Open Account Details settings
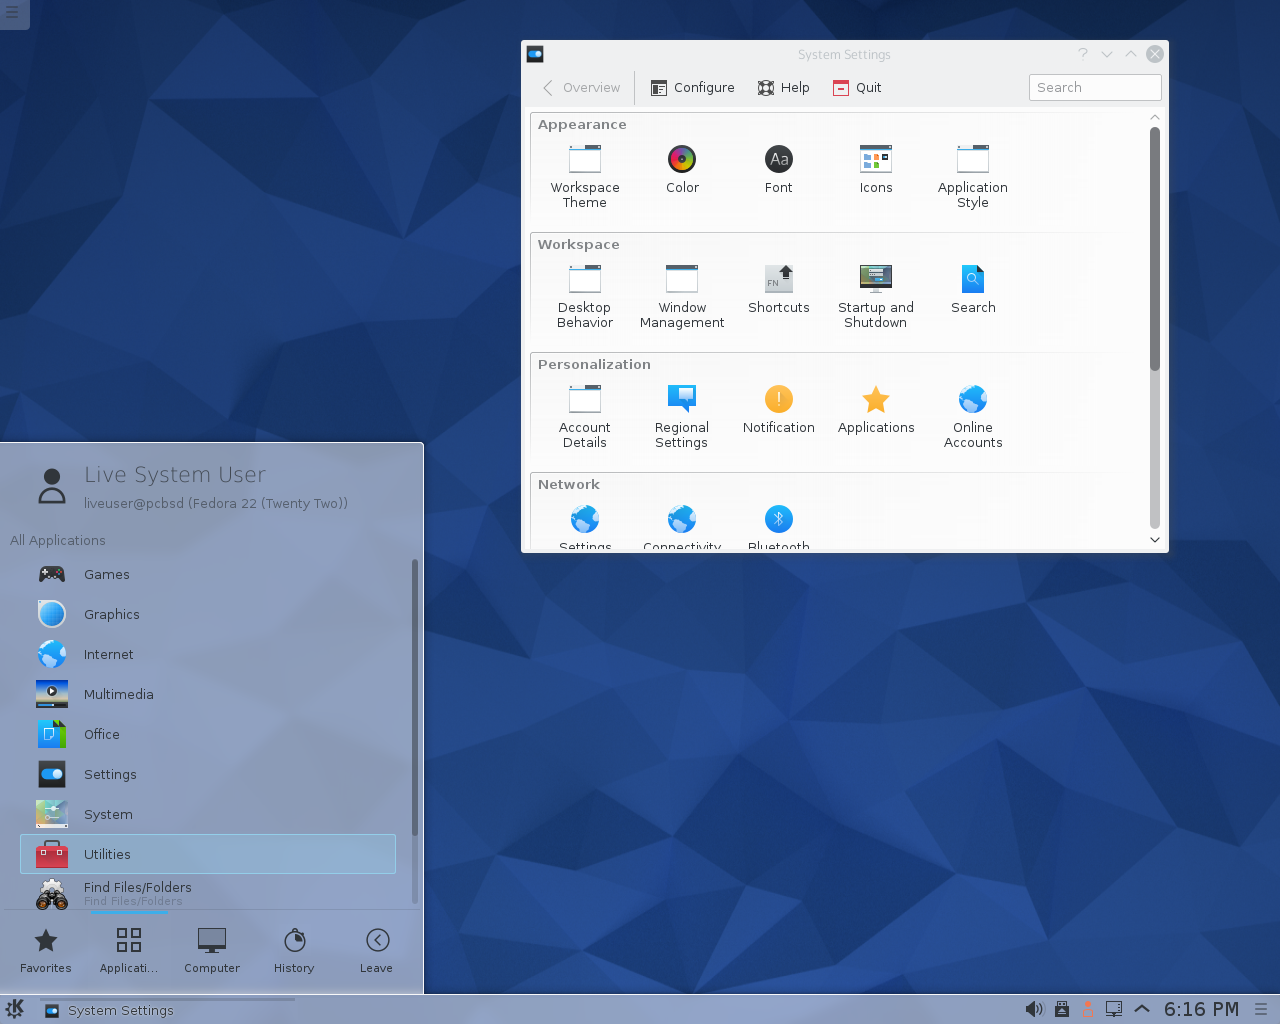The height and width of the screenshot is (1024, 1280). [x=585, y=417]
